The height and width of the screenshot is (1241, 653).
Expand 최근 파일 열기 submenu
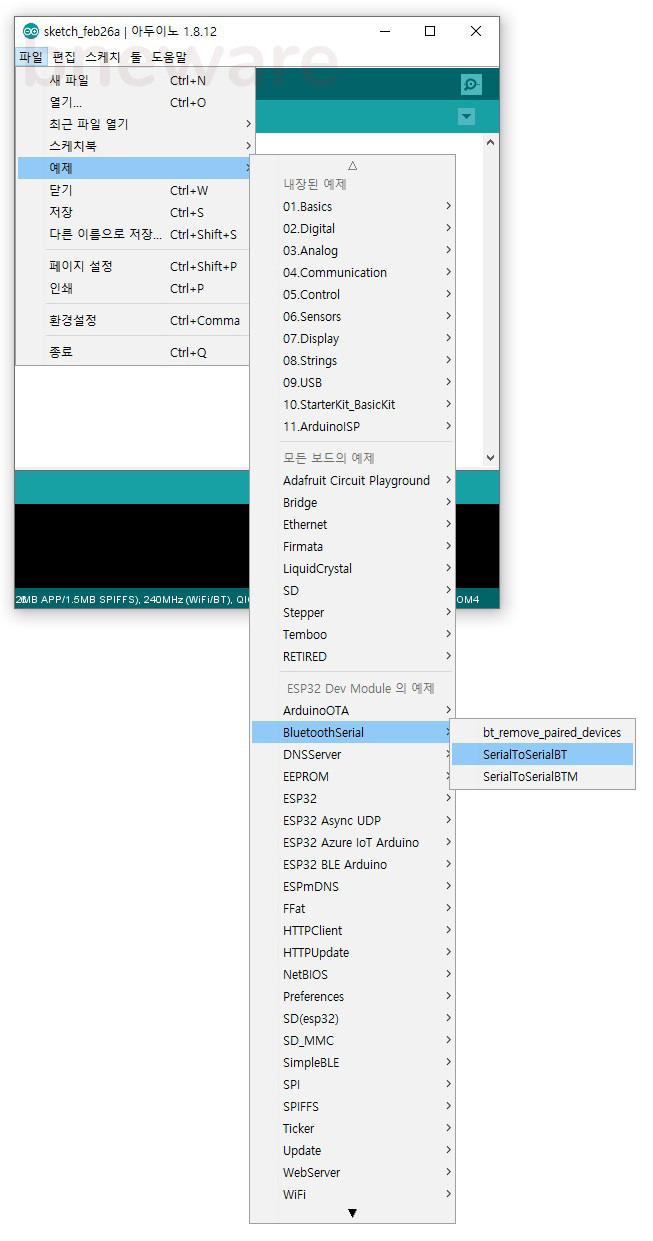coord(134,124)
